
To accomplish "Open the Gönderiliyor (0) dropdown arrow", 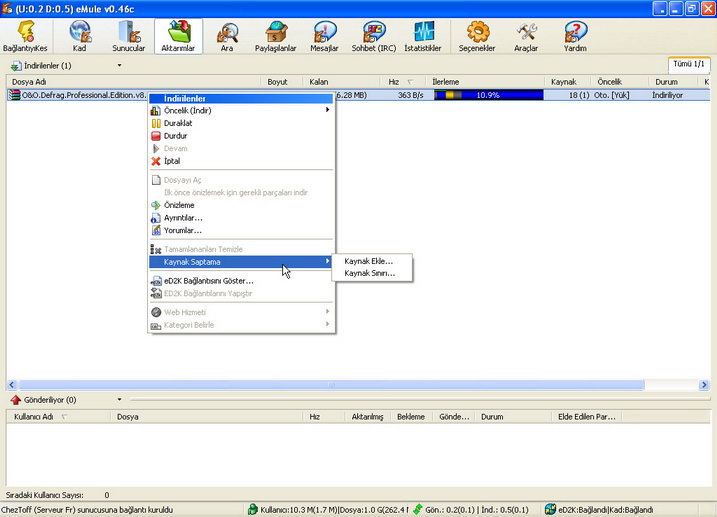I will (119, 400).
